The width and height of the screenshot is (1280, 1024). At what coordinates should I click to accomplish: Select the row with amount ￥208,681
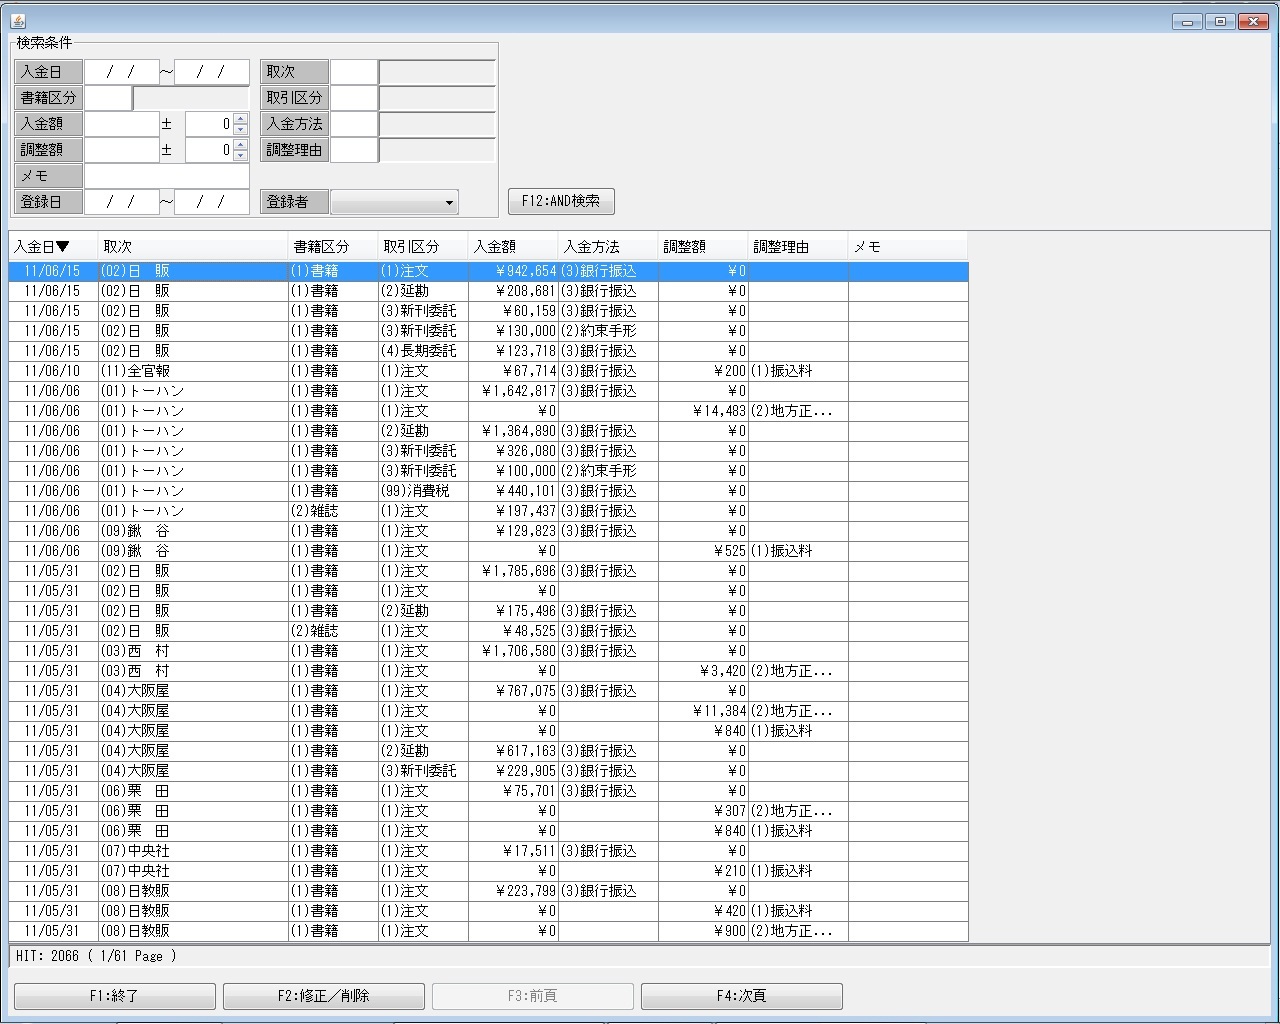click(x=488, y=291)
